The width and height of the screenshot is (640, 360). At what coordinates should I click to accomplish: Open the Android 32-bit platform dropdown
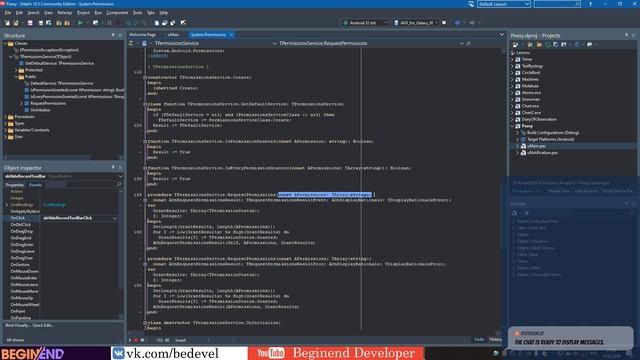pyautogui.click(x=385, y=23)
